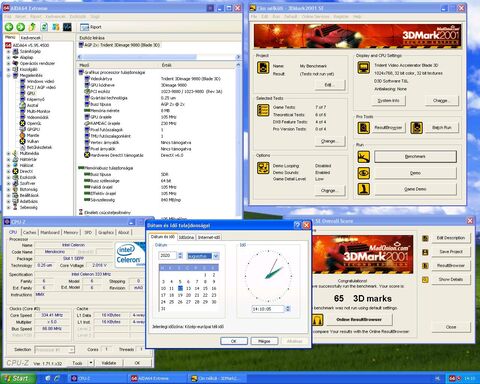Click 3DMark Options section icon
Image resolution: width=480 pixels, height=384 pixels.
pyautogui.click(x=263, y=168)
